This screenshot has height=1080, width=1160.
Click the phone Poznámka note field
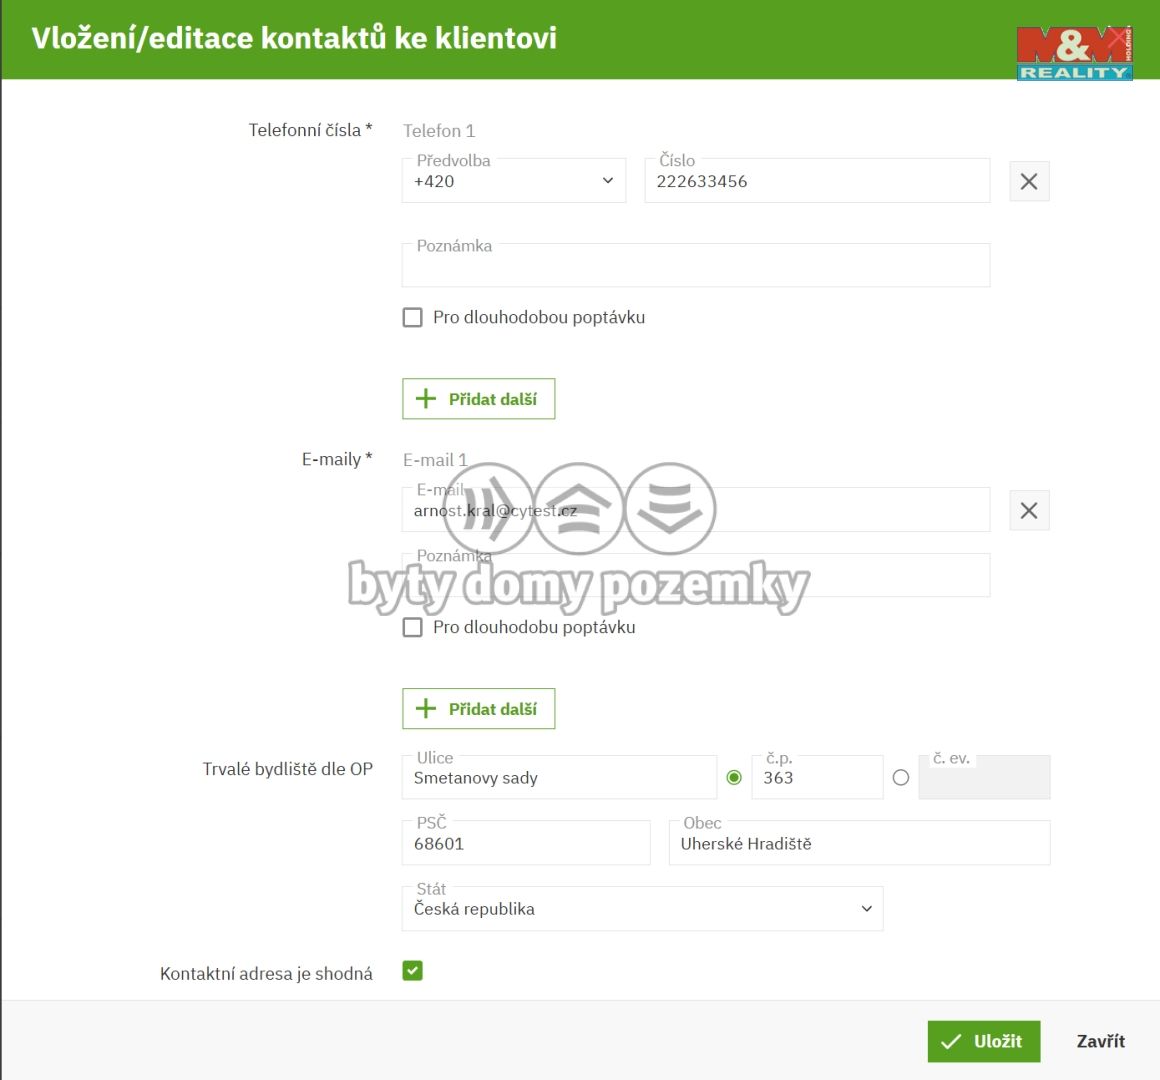coord(695,268)
